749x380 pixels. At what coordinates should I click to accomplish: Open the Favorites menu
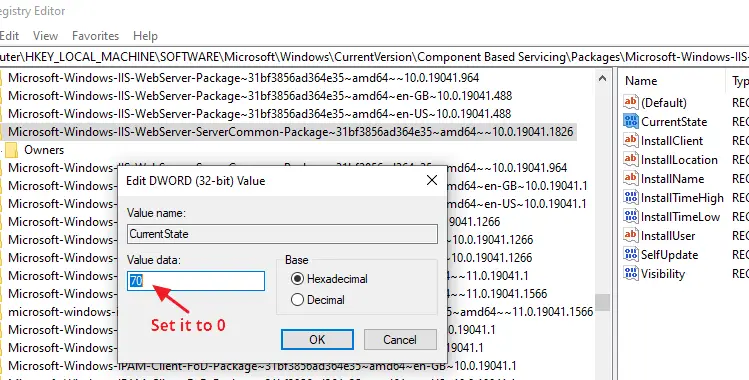coord(96,36)
